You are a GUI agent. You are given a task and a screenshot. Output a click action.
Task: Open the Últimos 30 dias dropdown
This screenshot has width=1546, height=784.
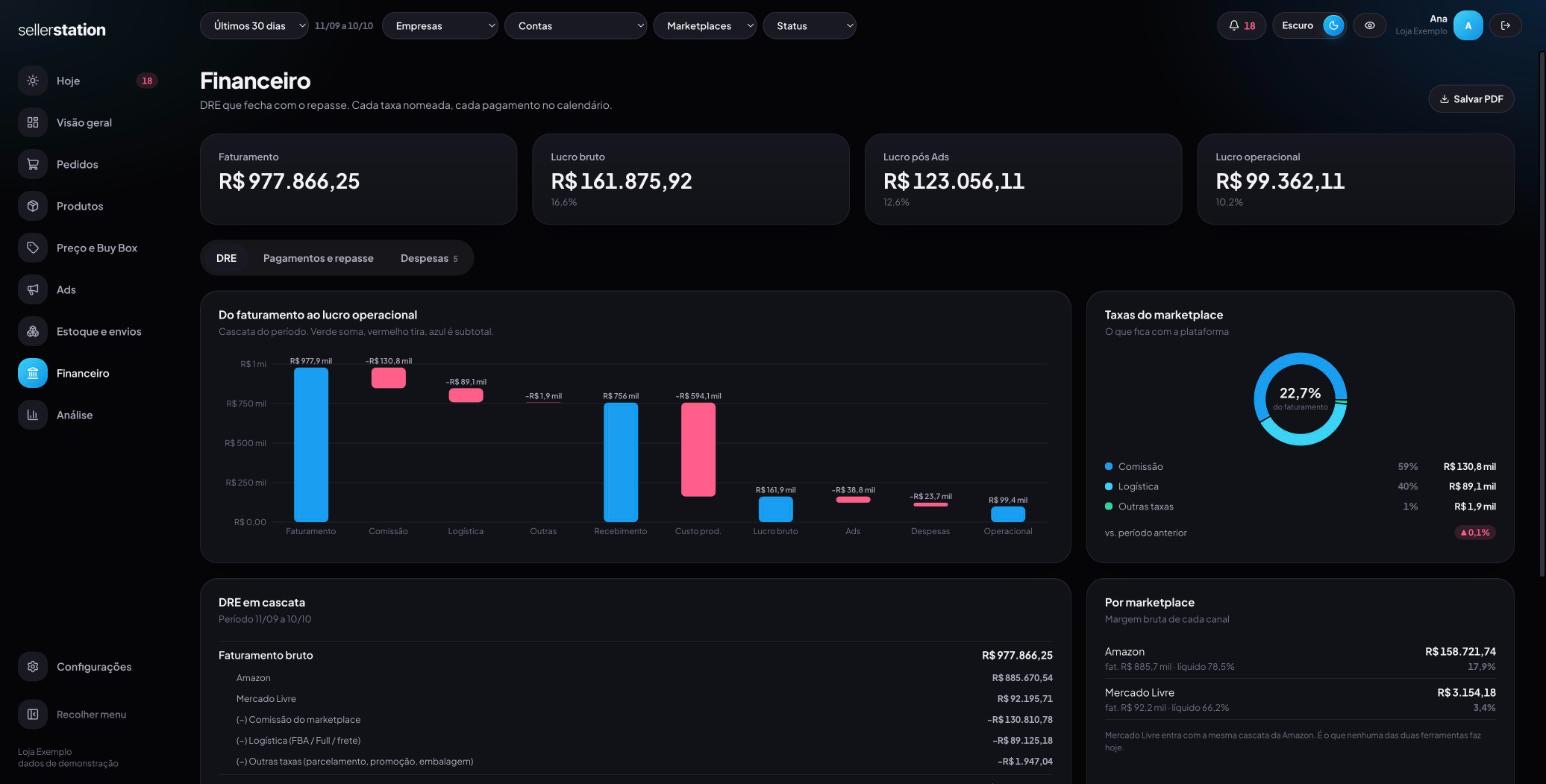254,26
